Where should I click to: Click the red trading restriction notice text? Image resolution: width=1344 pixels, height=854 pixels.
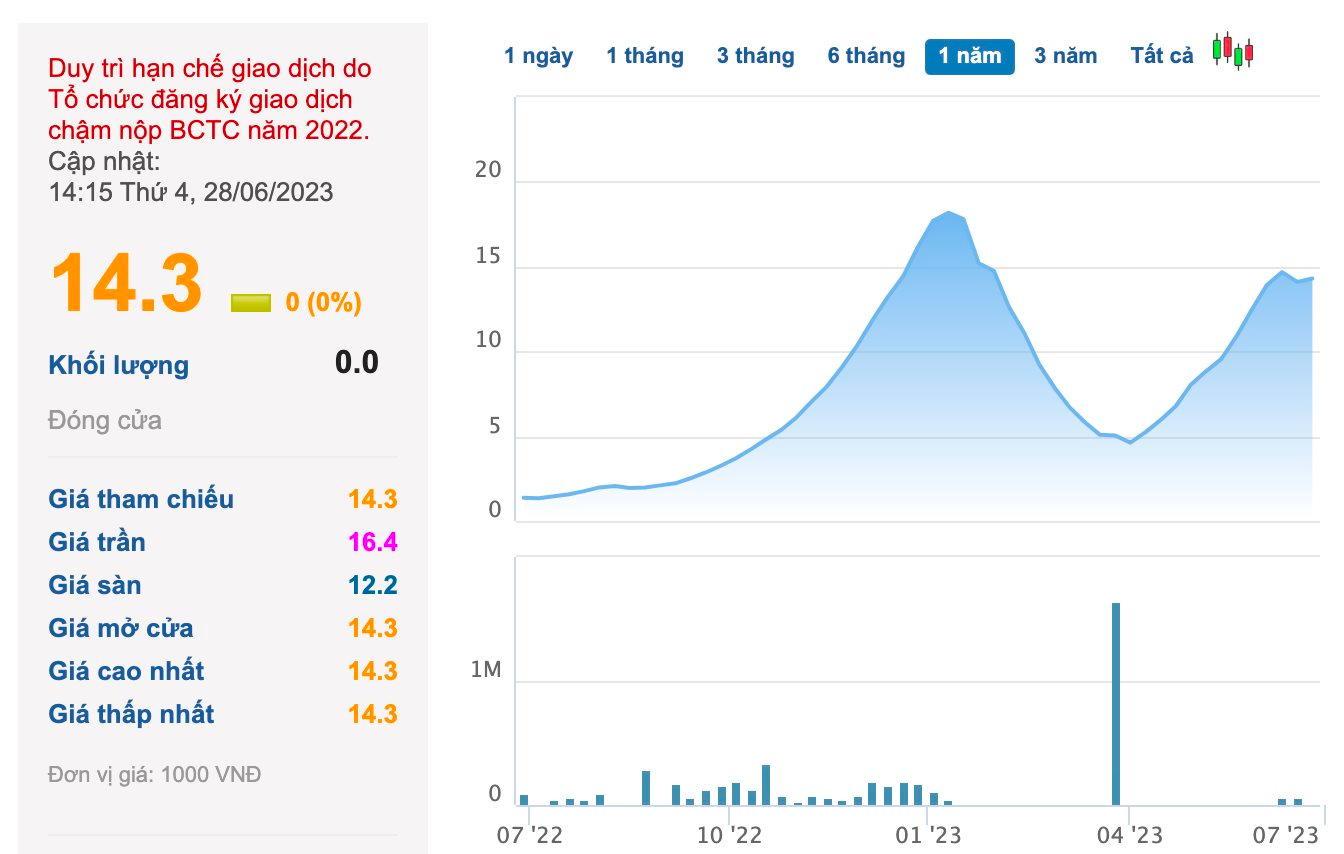pos(210,100)
